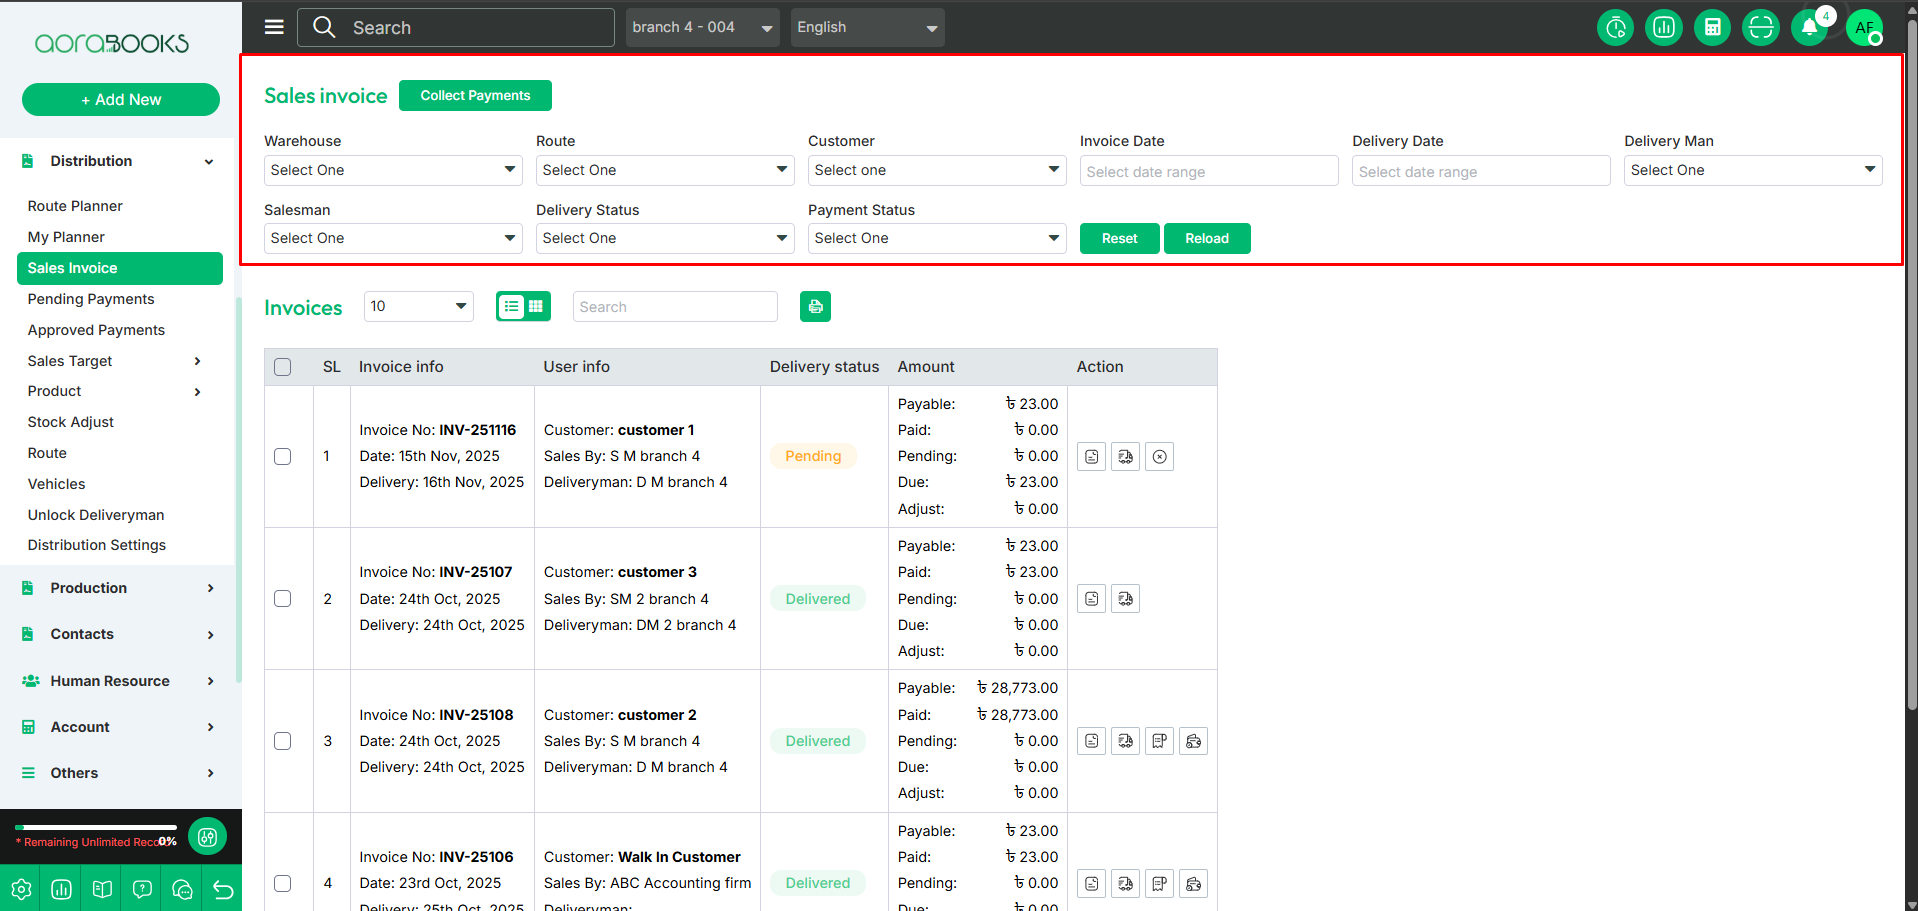The height and width of the screenshot is (911, 1918).
Task: Open the calculator icon in top bar
Action: coord(1712,28)
